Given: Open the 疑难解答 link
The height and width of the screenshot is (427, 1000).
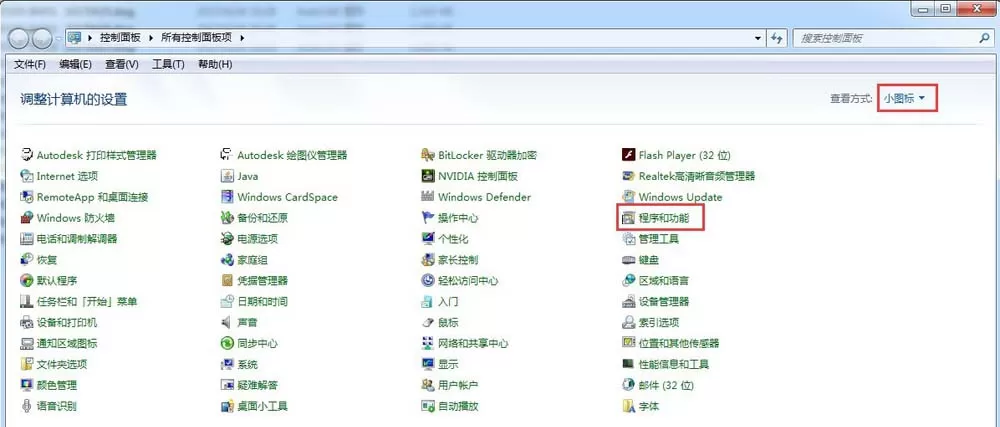Looking at the screenshot, I should (258, 385).
